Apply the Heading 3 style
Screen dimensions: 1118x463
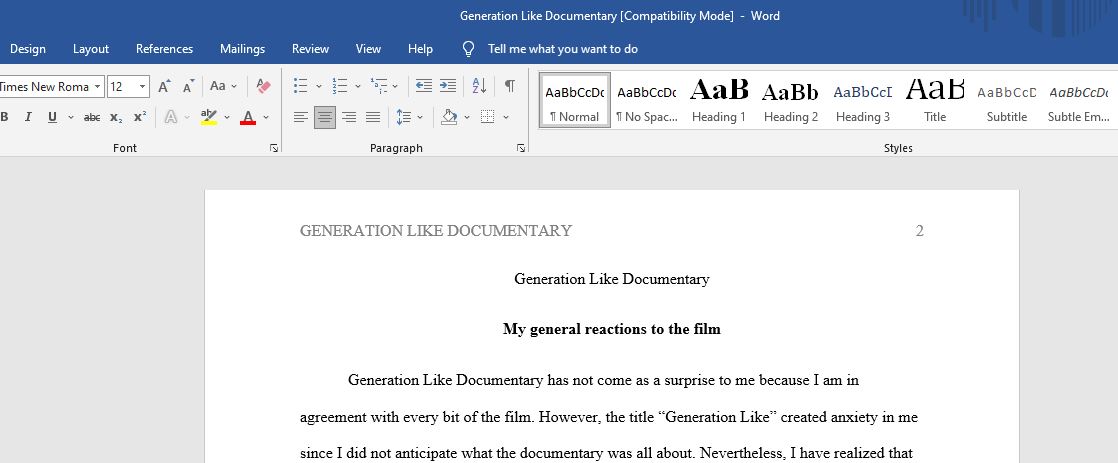[863, 100]
